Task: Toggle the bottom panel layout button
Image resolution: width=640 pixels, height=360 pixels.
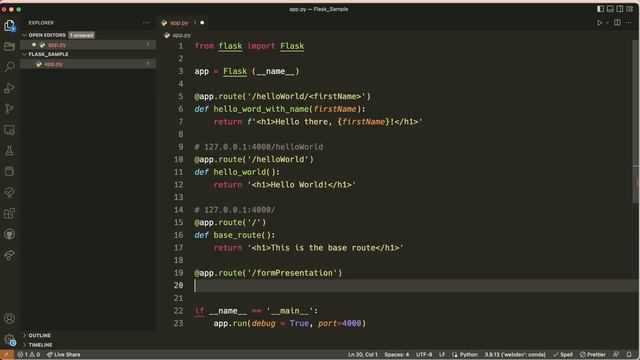Action: tap(610, 9)
